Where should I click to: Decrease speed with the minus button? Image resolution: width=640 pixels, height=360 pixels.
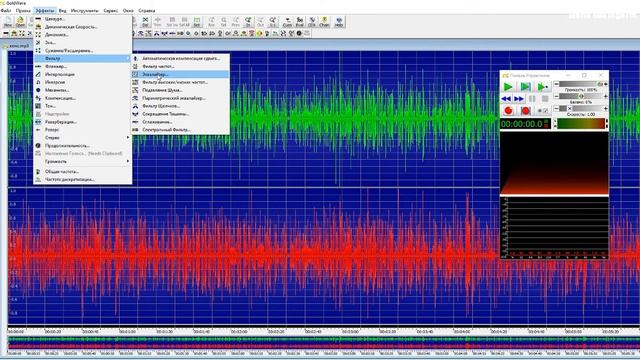pyautogui.click(x=556, y=109)
